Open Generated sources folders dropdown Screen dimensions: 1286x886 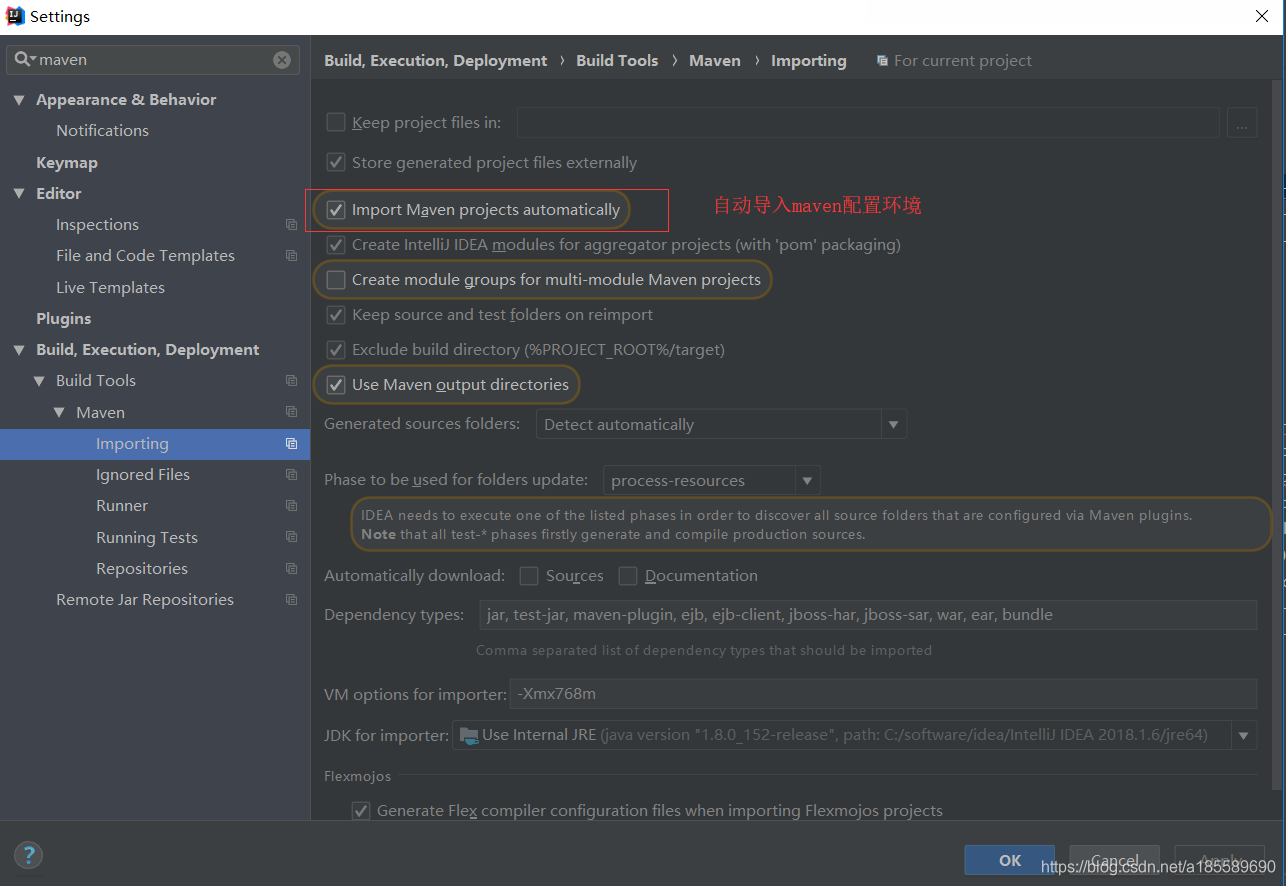pos(894,425)
